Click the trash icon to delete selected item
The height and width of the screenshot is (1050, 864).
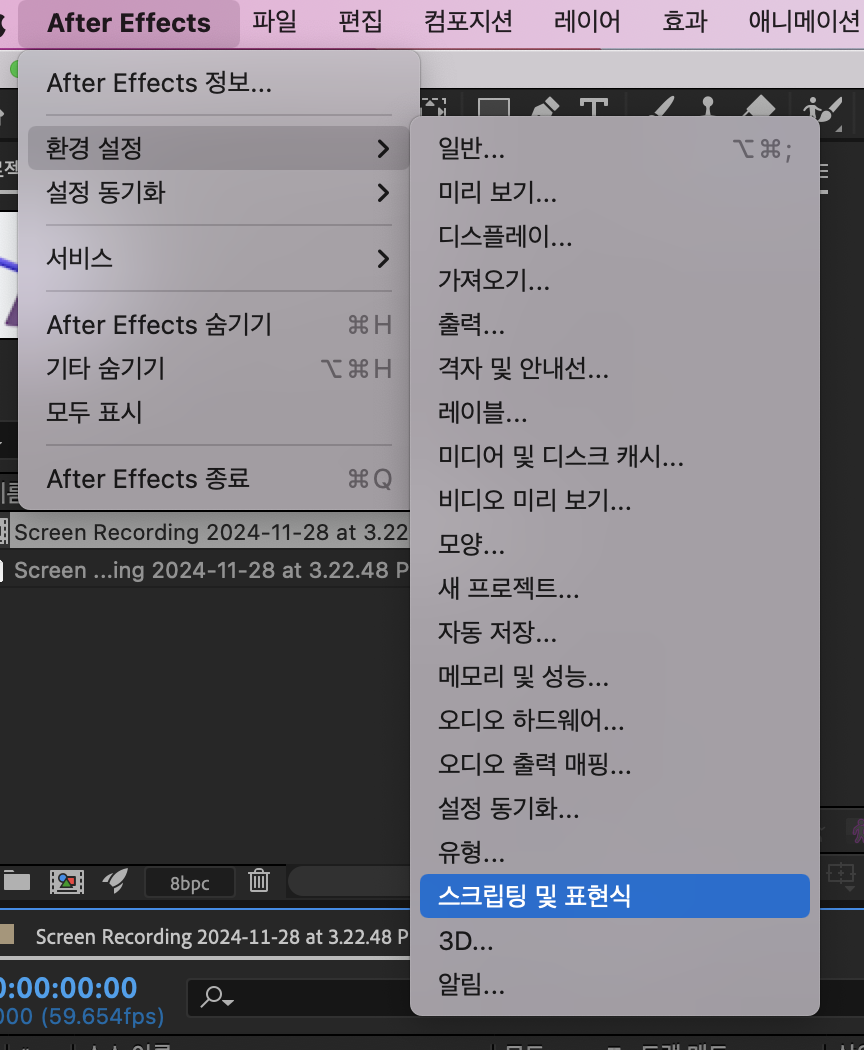click(x=259, y=883)
